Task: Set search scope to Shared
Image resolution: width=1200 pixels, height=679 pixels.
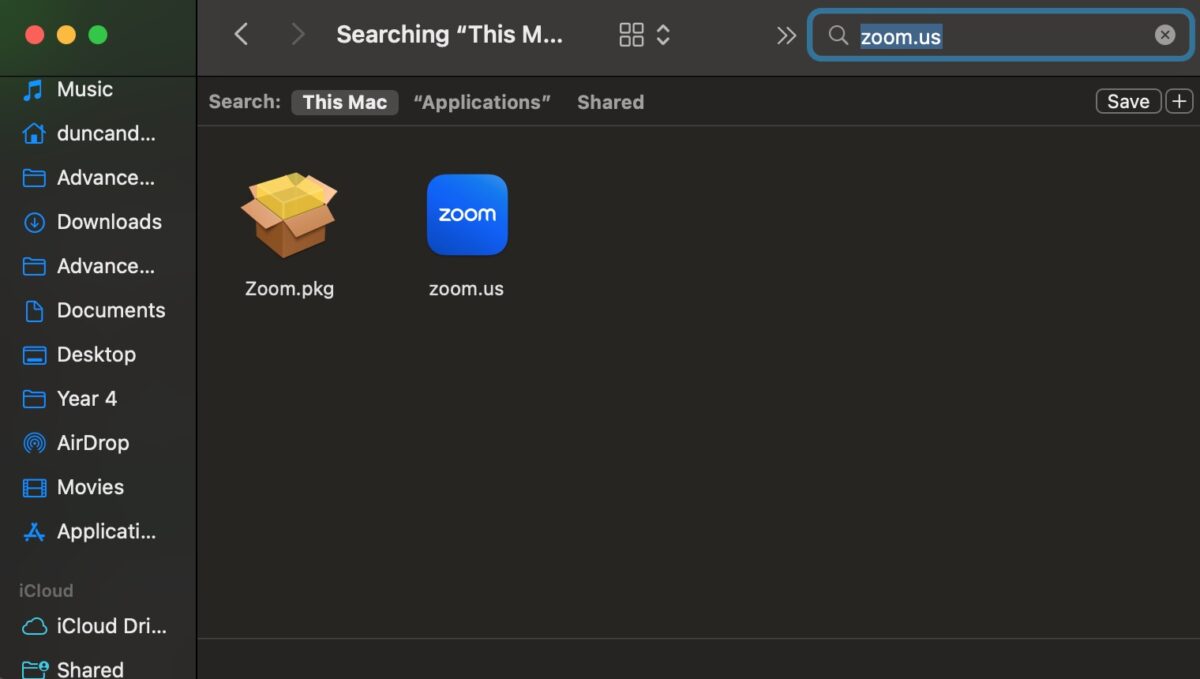Action: click(x=610, y=102)
